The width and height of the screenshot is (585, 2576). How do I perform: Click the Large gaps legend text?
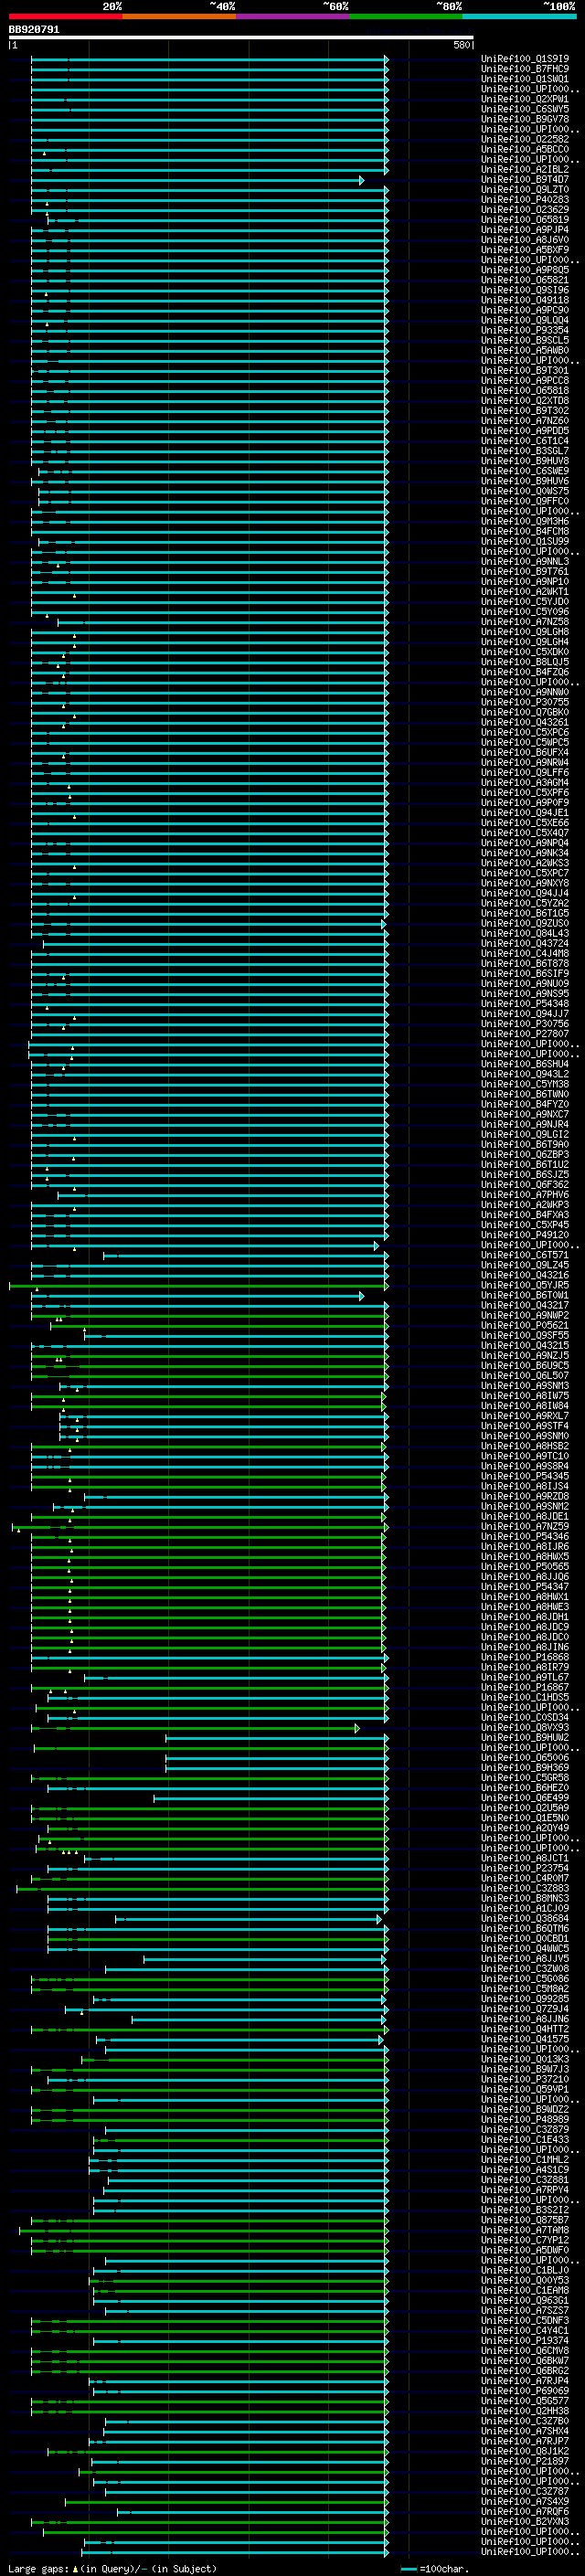112,2569
